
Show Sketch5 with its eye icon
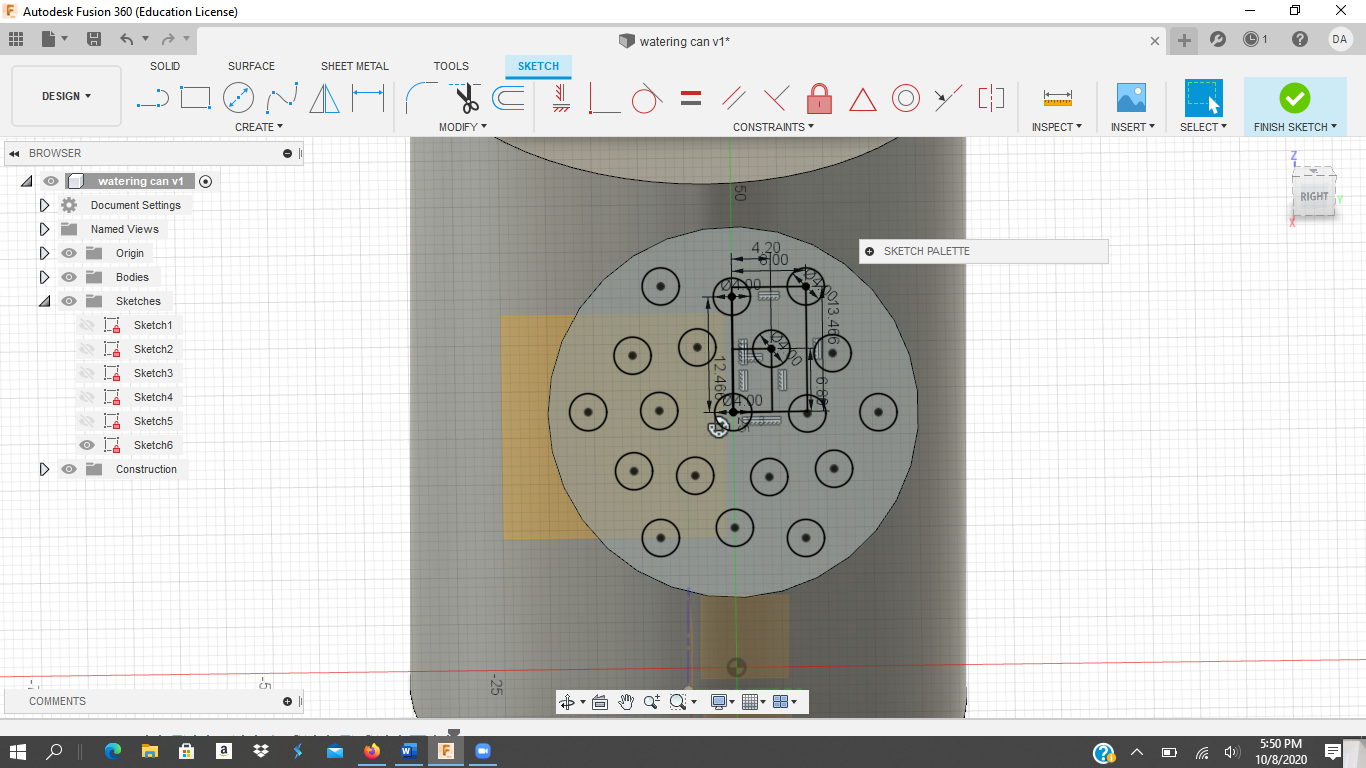pyautogui.click(x=87, y=421)
